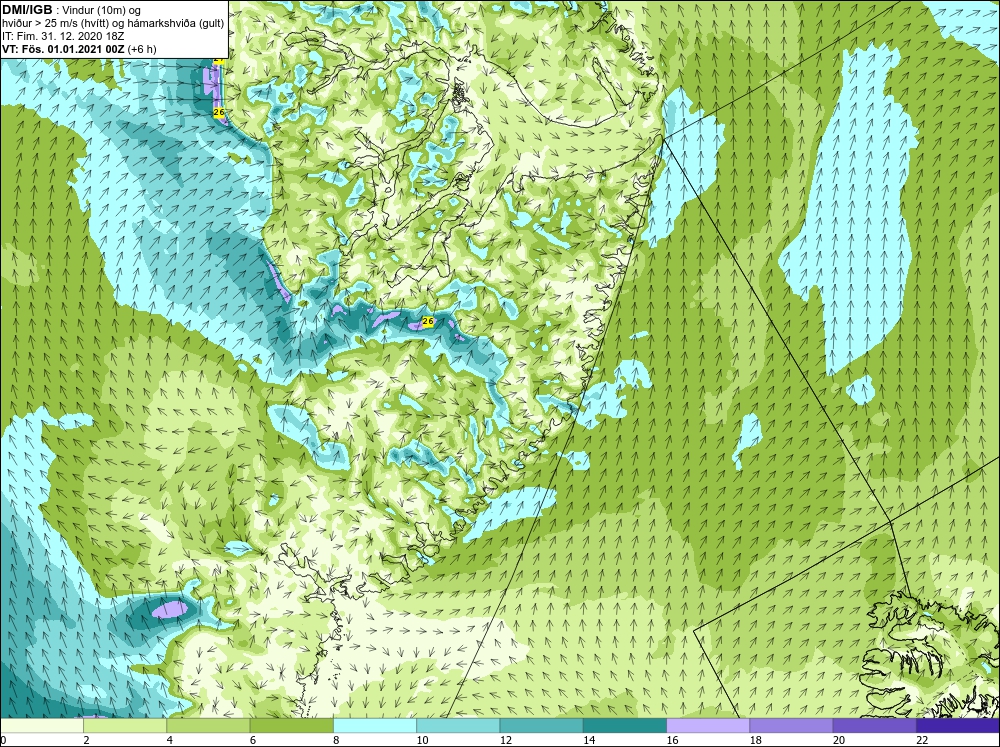1000x747 pixels.
Task: Click the scale number 14
Action: 589,740
